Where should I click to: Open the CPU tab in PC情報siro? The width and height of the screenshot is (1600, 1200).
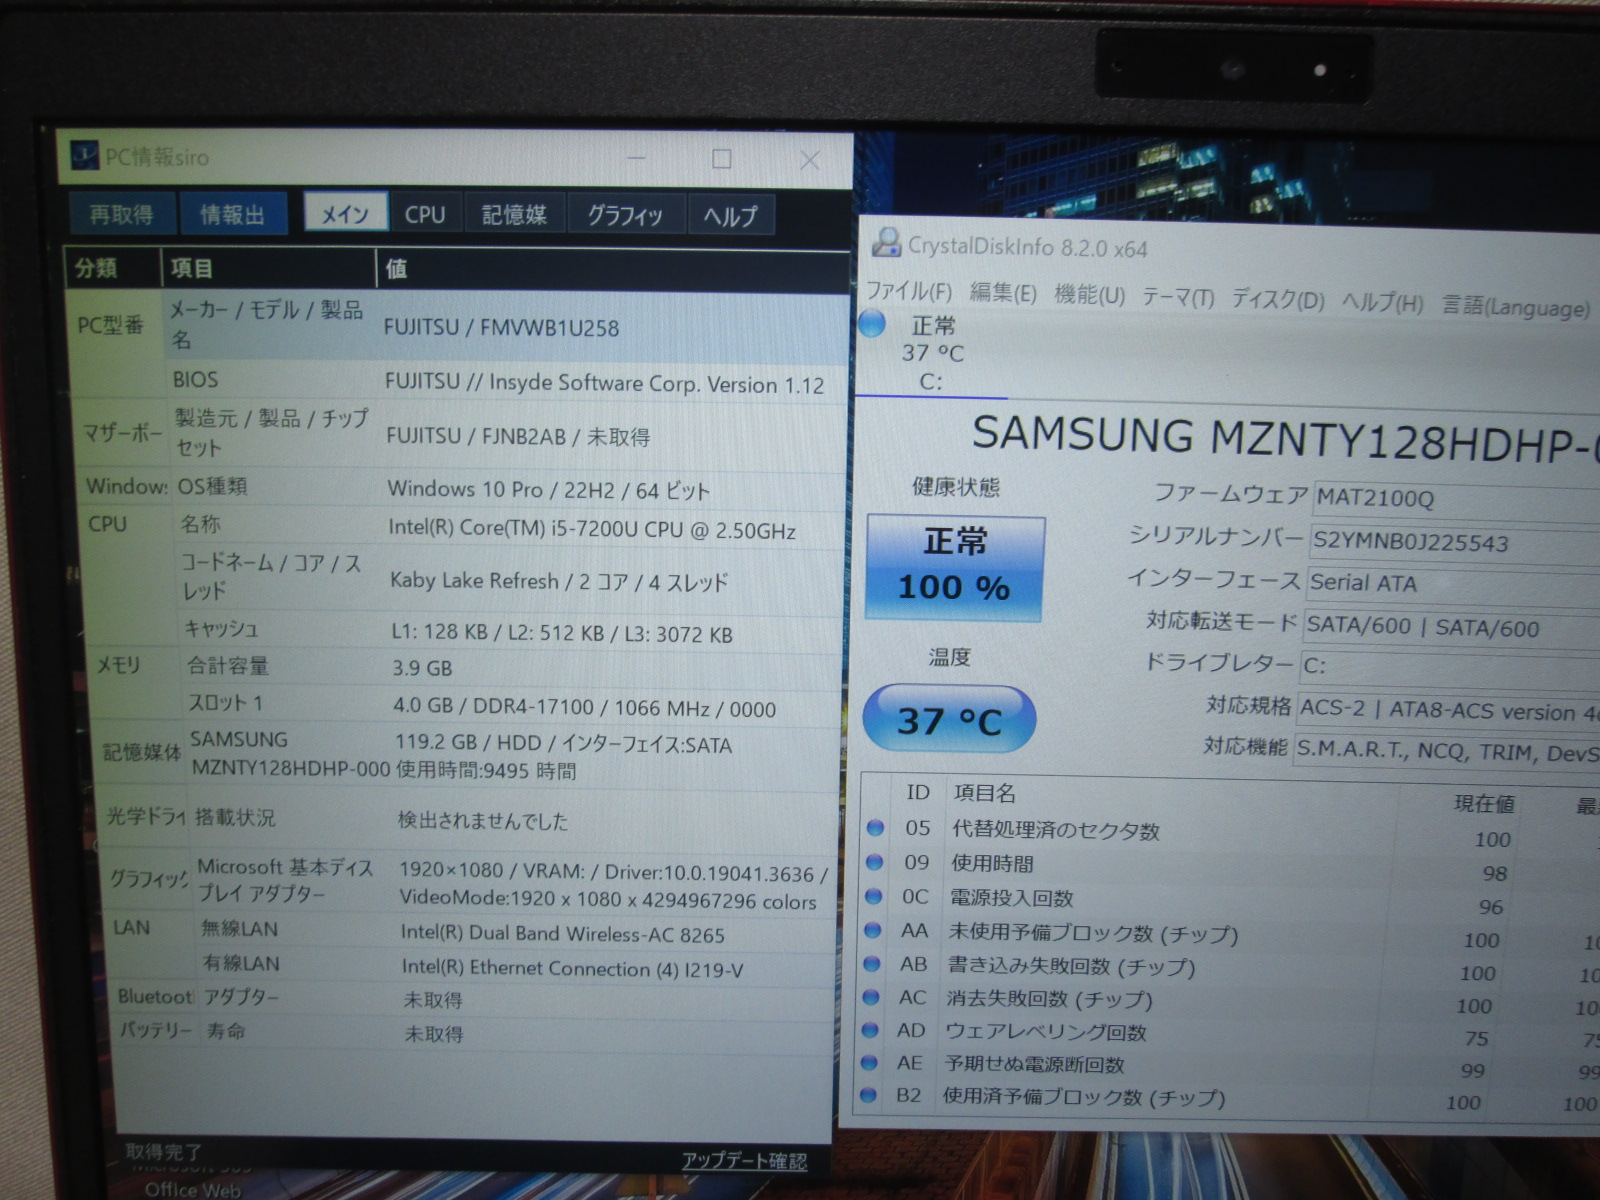point(425,214)
